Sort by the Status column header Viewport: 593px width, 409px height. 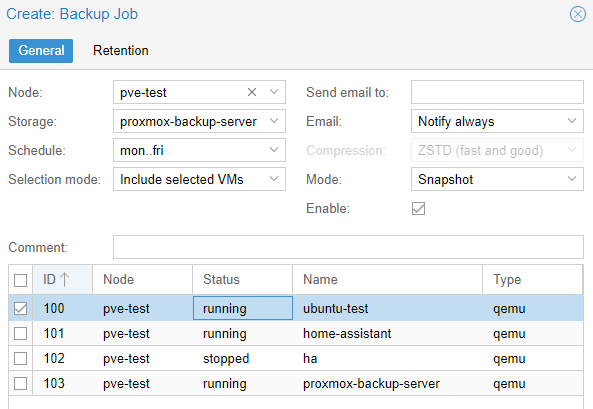pos(242,280)
